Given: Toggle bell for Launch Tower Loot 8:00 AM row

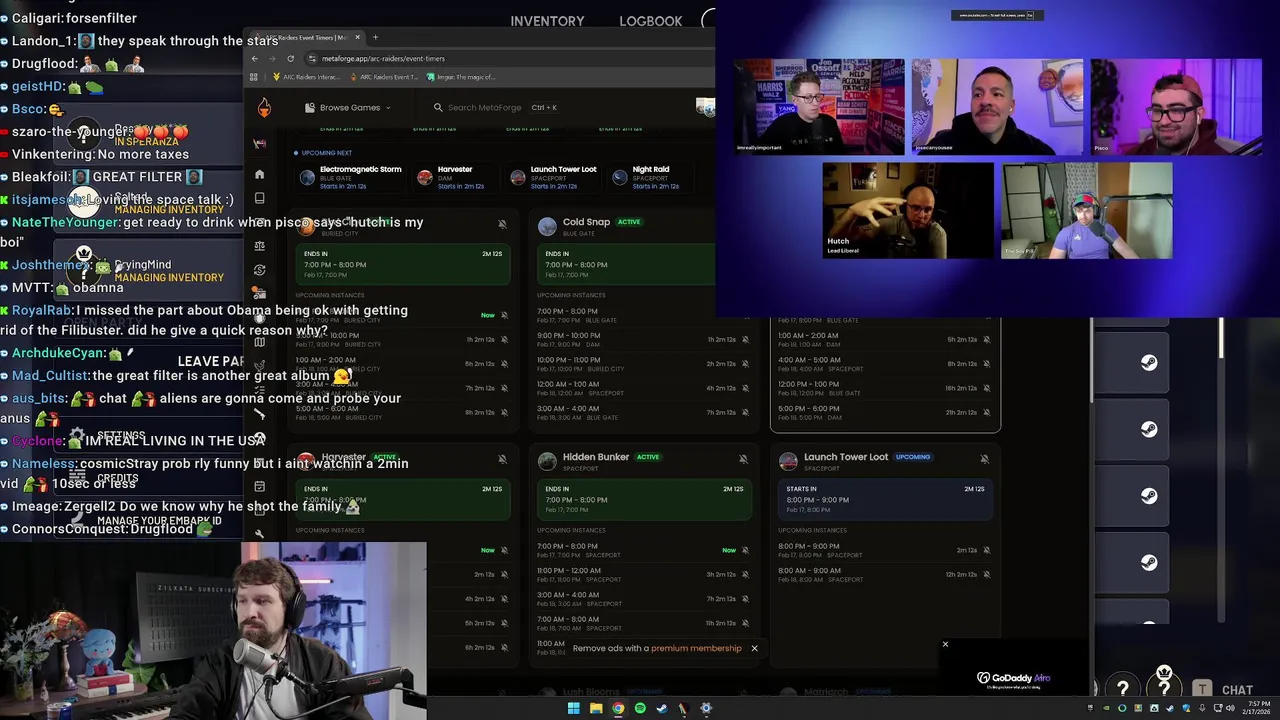Looking at the screenshot, I should tap(986, 575).
